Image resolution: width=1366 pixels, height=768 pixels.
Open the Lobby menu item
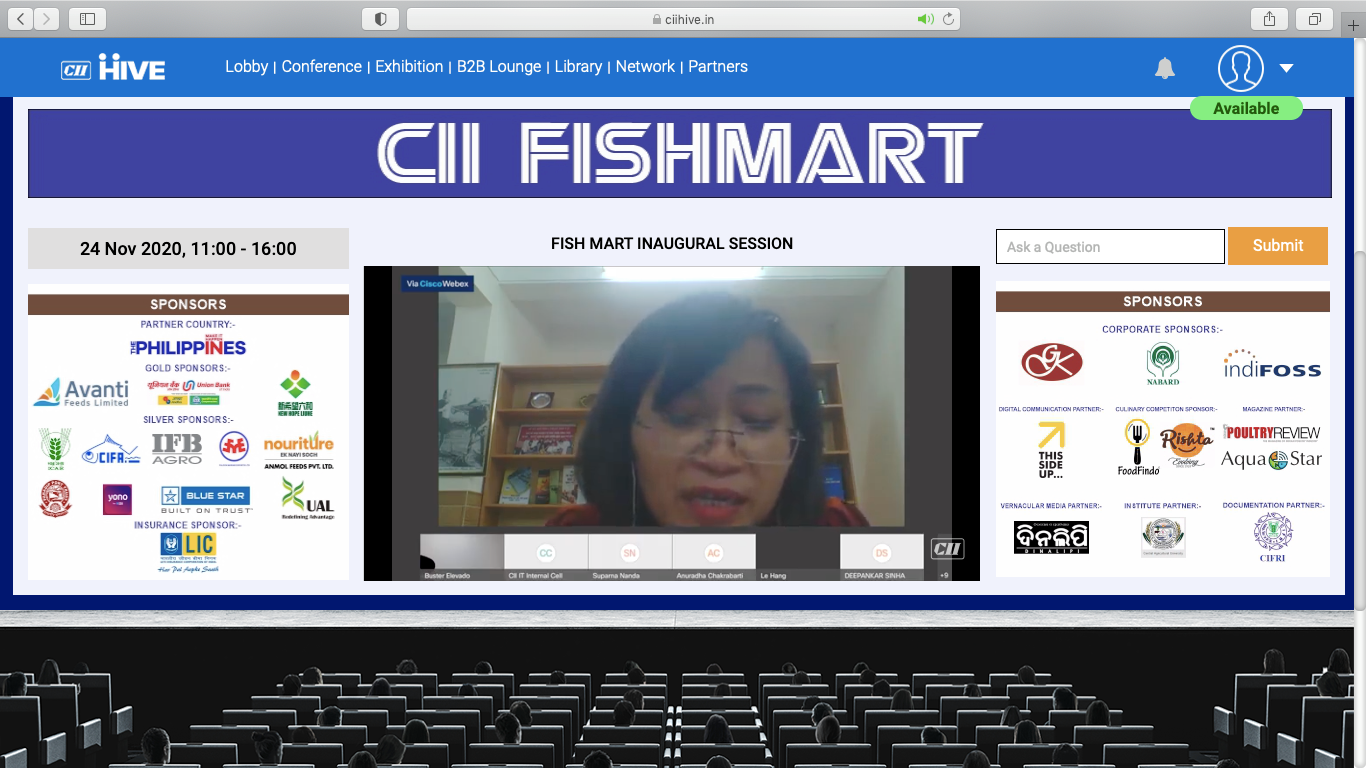[x=246, y=67]
